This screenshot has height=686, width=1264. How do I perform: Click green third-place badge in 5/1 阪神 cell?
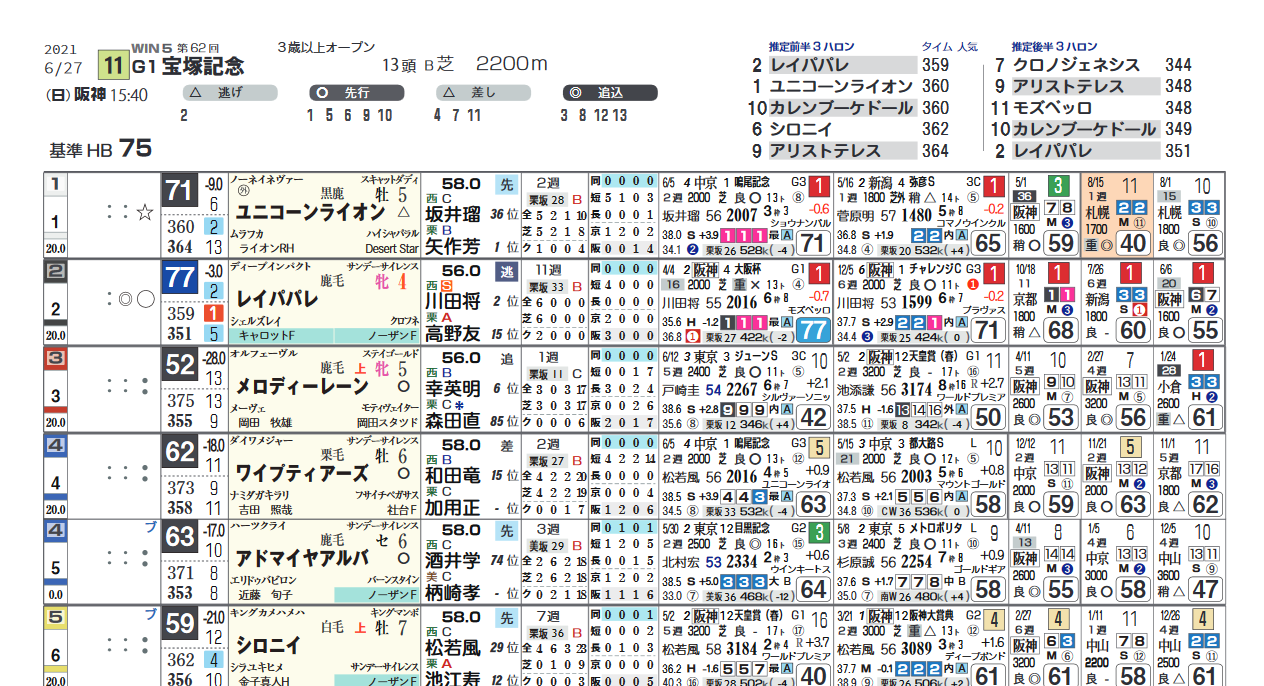tap(1057, 186)
